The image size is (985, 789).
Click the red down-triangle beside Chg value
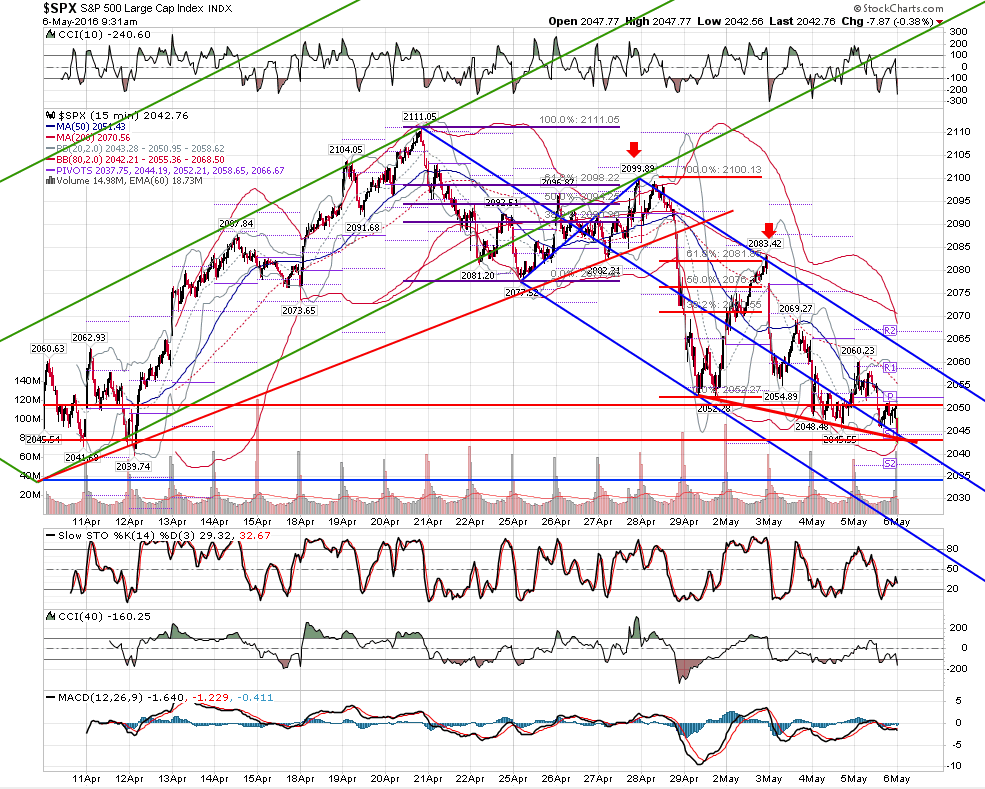[x=940, y=23]
